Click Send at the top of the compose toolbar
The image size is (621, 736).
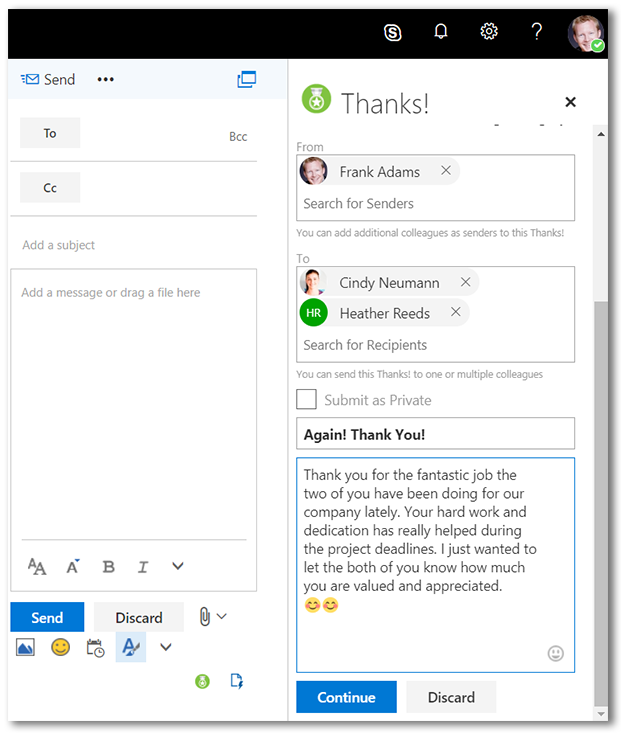(x=48, y=79)
